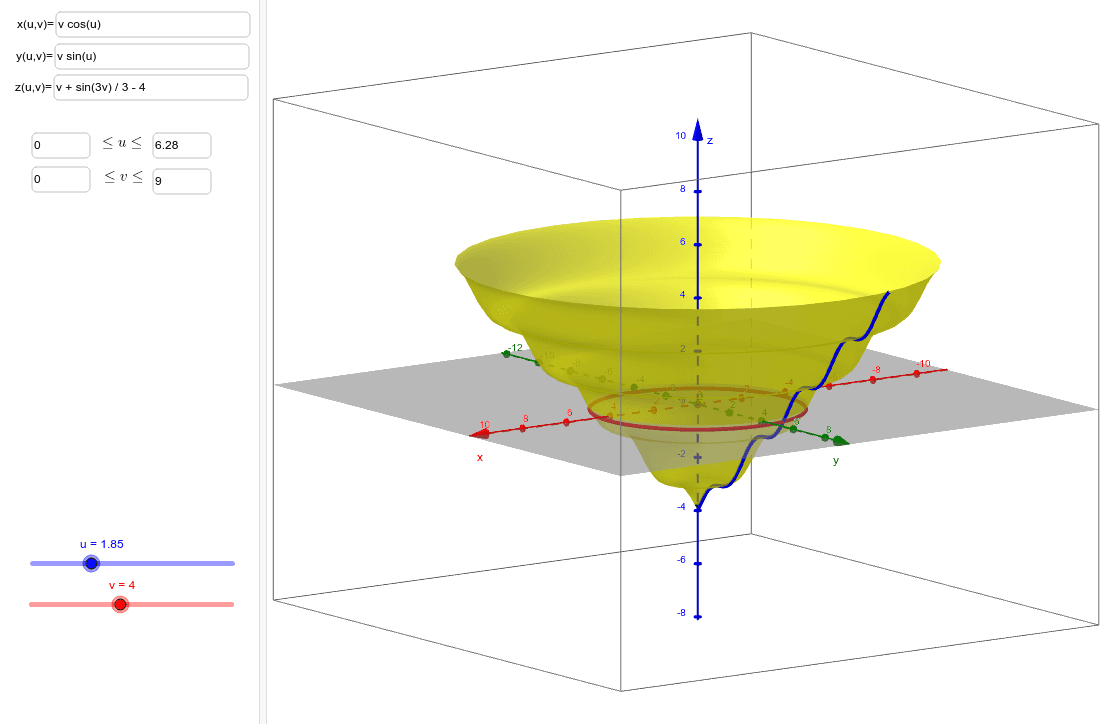The image size is (1107, 726).
Task: Click the u upper bound field showing 6.28
Action: click(x=181, y=145)
